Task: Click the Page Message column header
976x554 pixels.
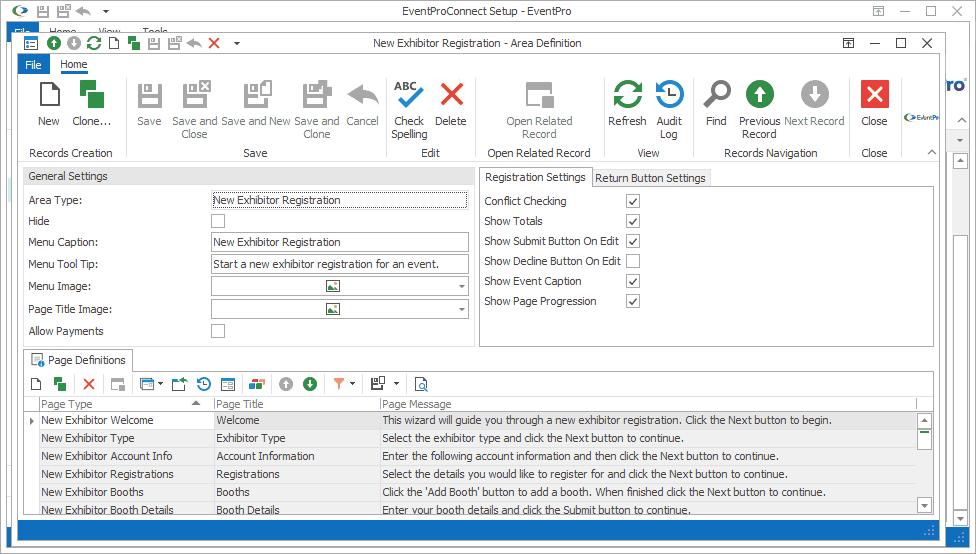Action: [648, 404]
